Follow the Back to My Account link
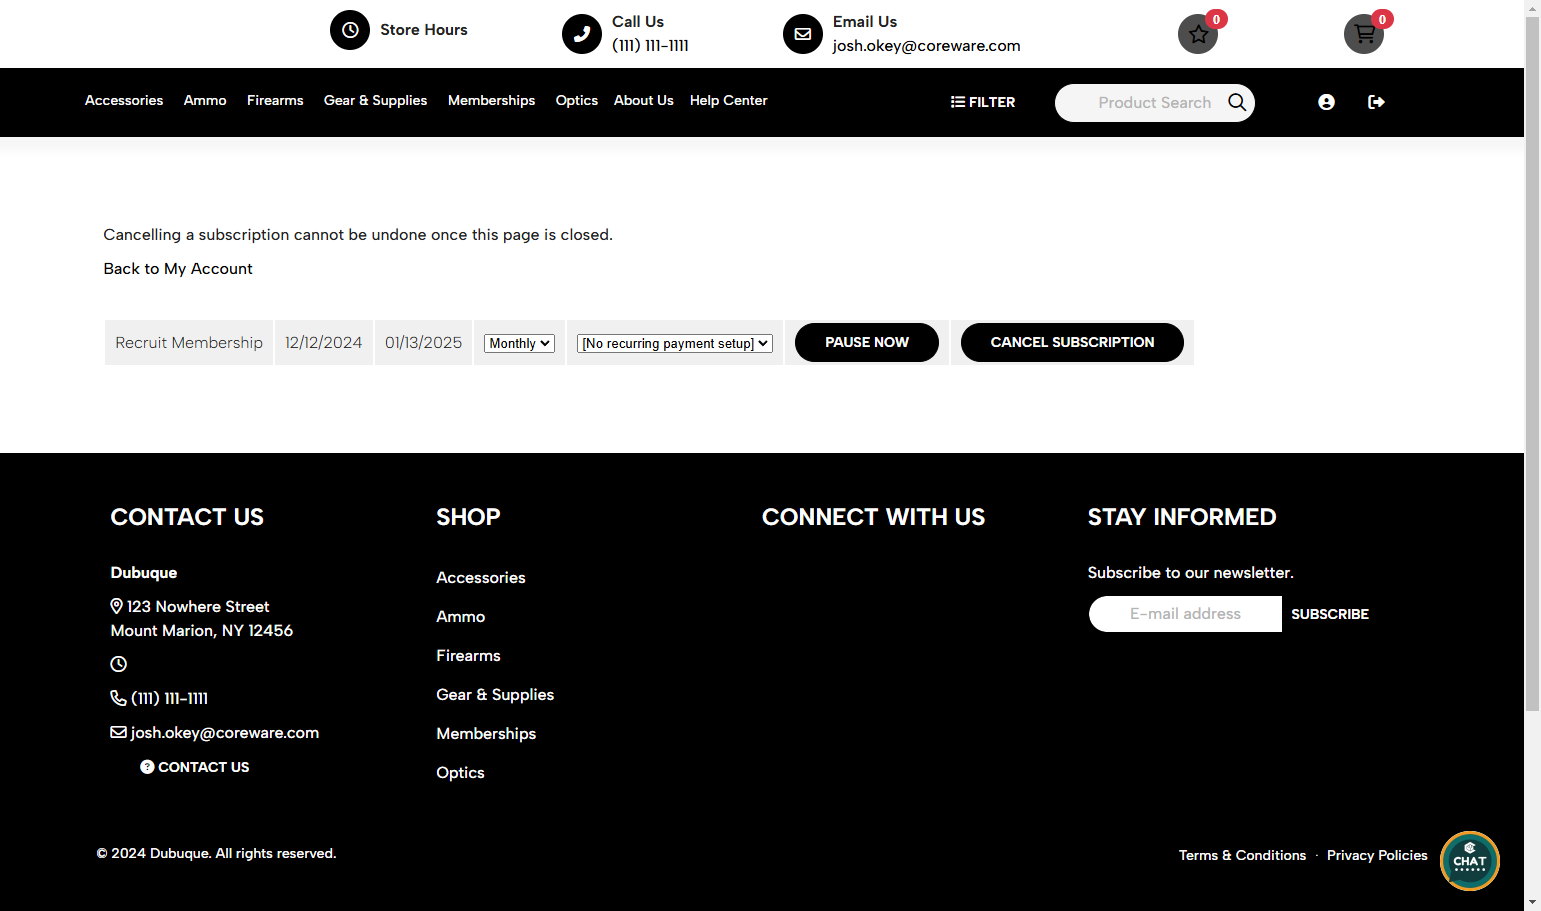Viewport: 1541px width, 911px height. click(x=178, y=268)
